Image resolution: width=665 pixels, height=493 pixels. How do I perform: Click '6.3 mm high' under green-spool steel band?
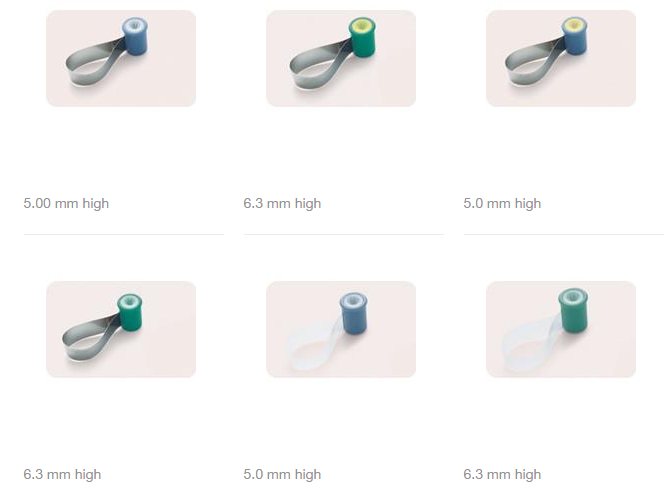click(x=62, y=474)
